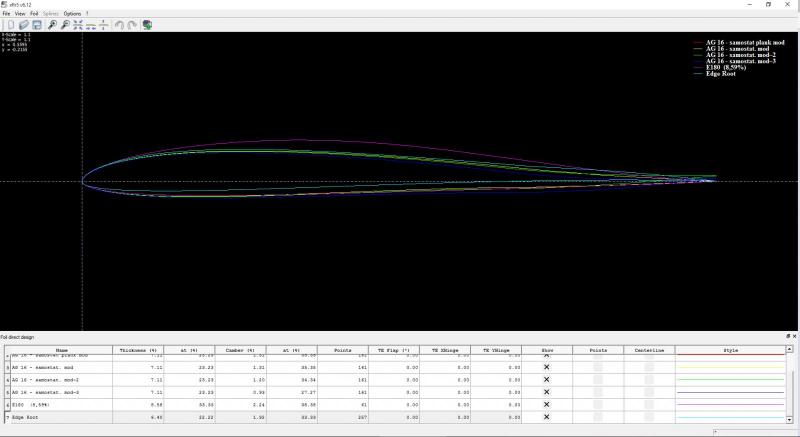Click the Store Foil icon in the toolbar
Screen dimensions: 800x437
pos(147,24)
